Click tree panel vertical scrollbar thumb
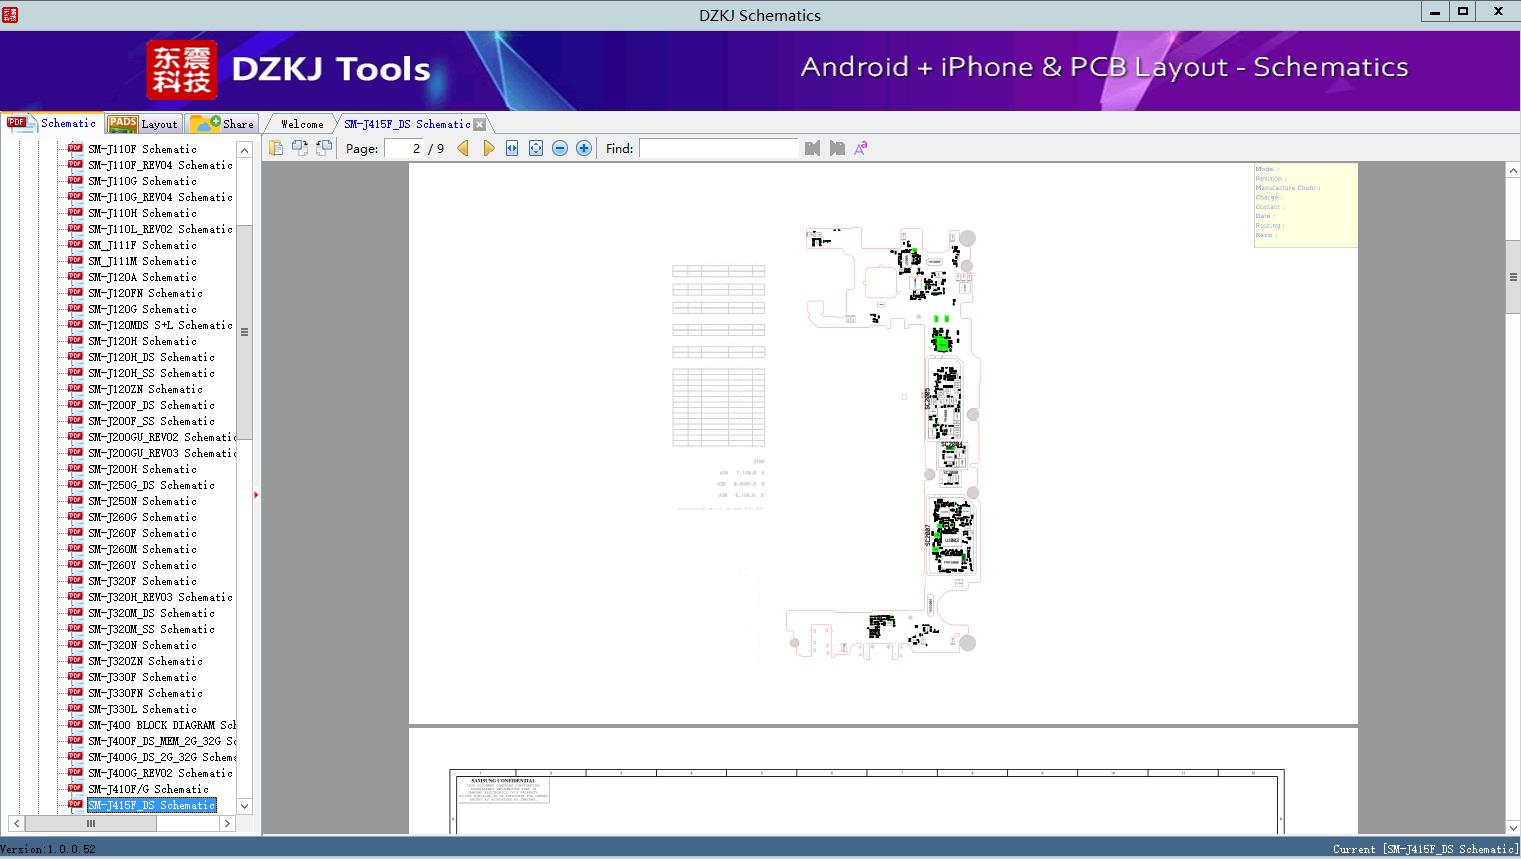 (x=244, y=332)
